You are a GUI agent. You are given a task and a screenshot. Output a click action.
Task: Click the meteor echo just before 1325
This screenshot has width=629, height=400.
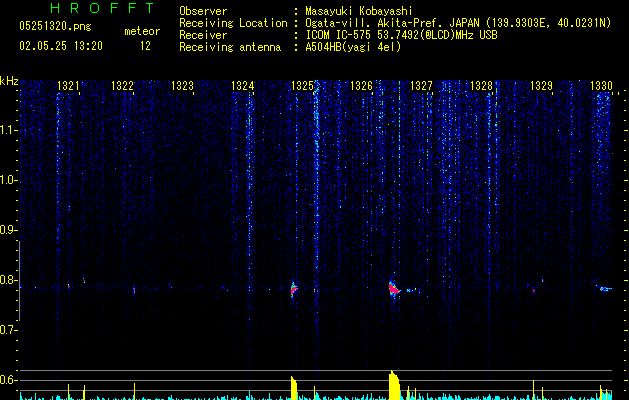tap(294, 290)
